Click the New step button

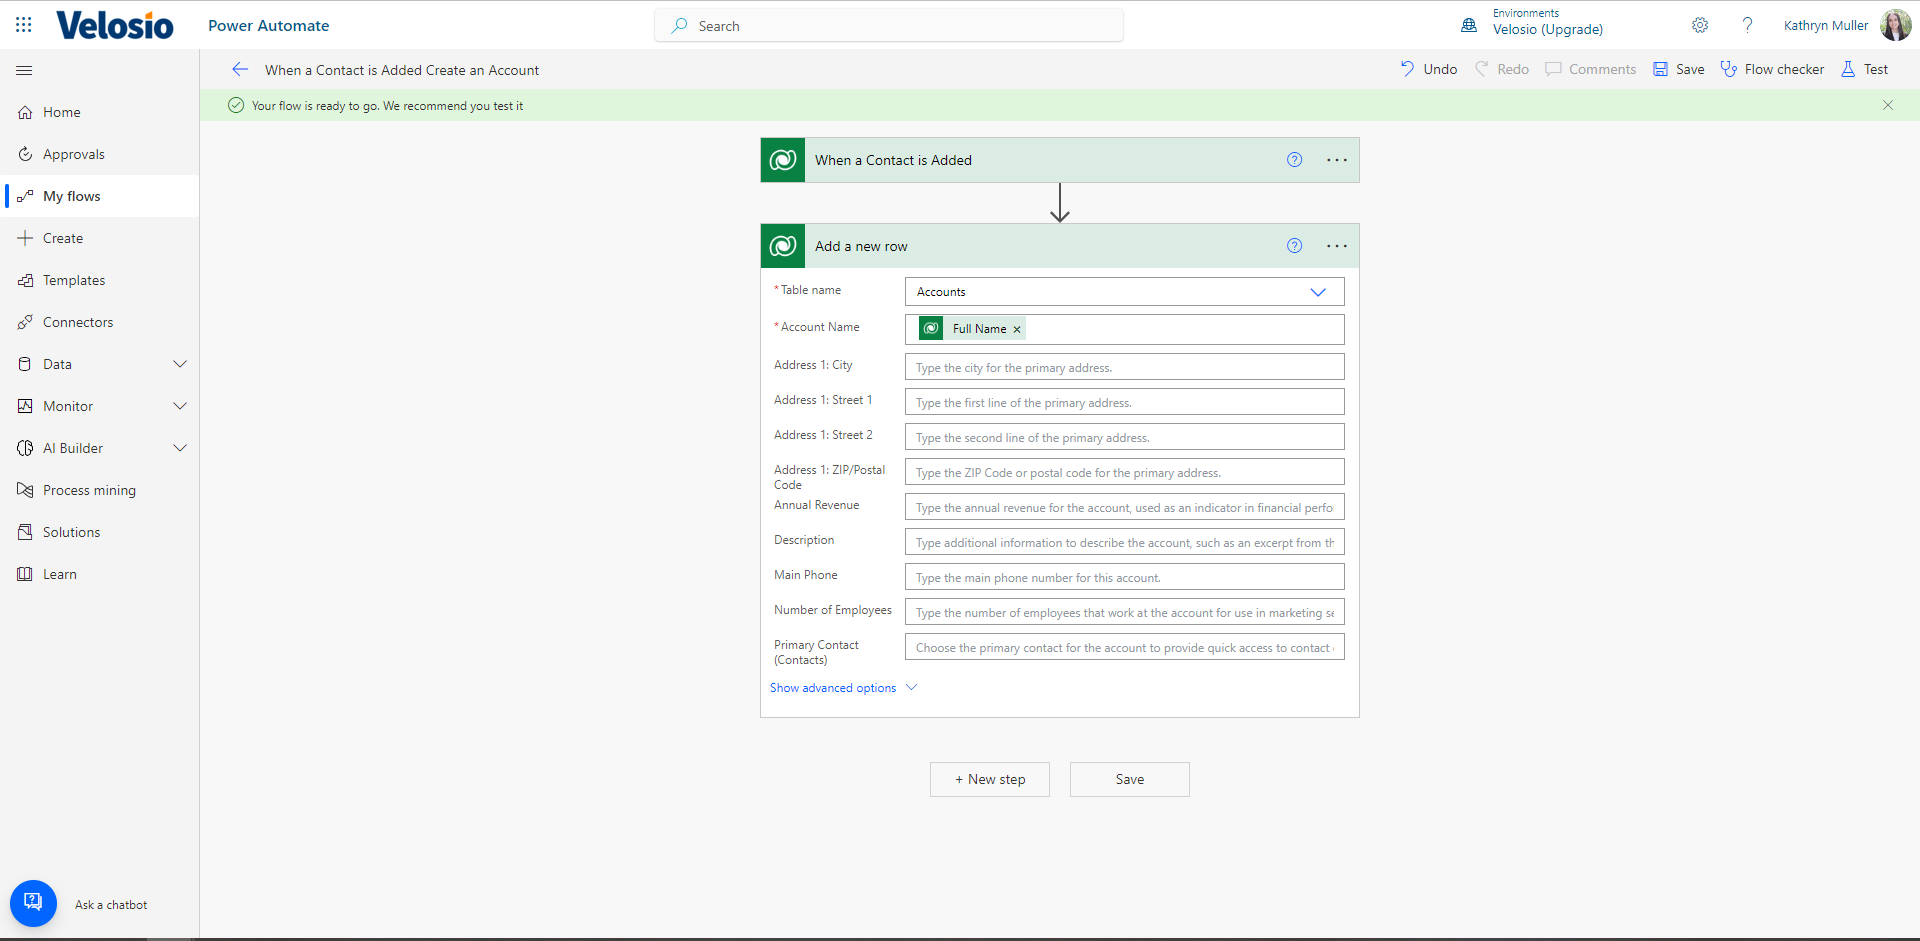click(x=989, y=779)
